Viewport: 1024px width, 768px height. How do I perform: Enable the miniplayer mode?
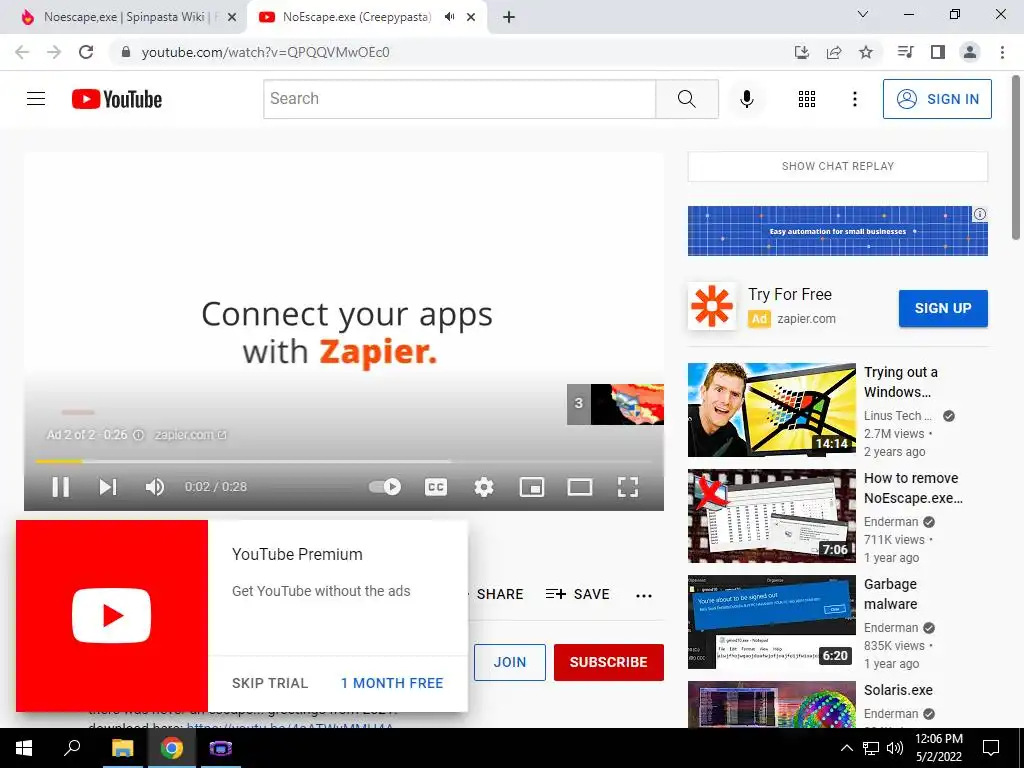pyautogui.click(x=532, y=487)
